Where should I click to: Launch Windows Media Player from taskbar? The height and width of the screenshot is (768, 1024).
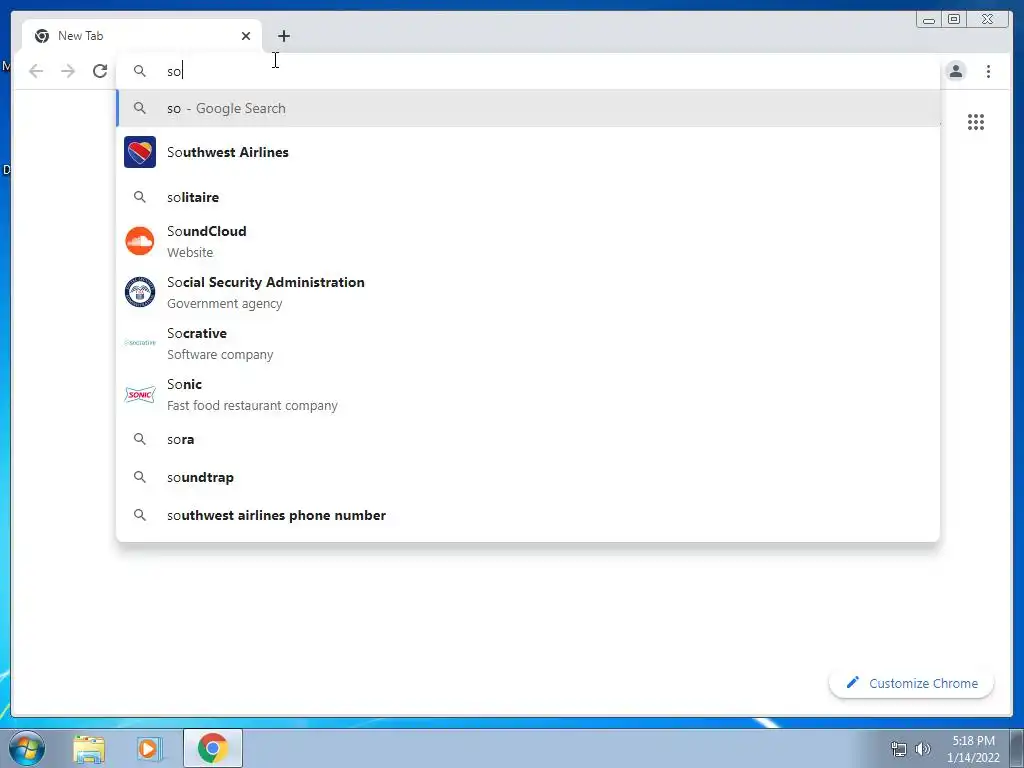click(148, 748)
